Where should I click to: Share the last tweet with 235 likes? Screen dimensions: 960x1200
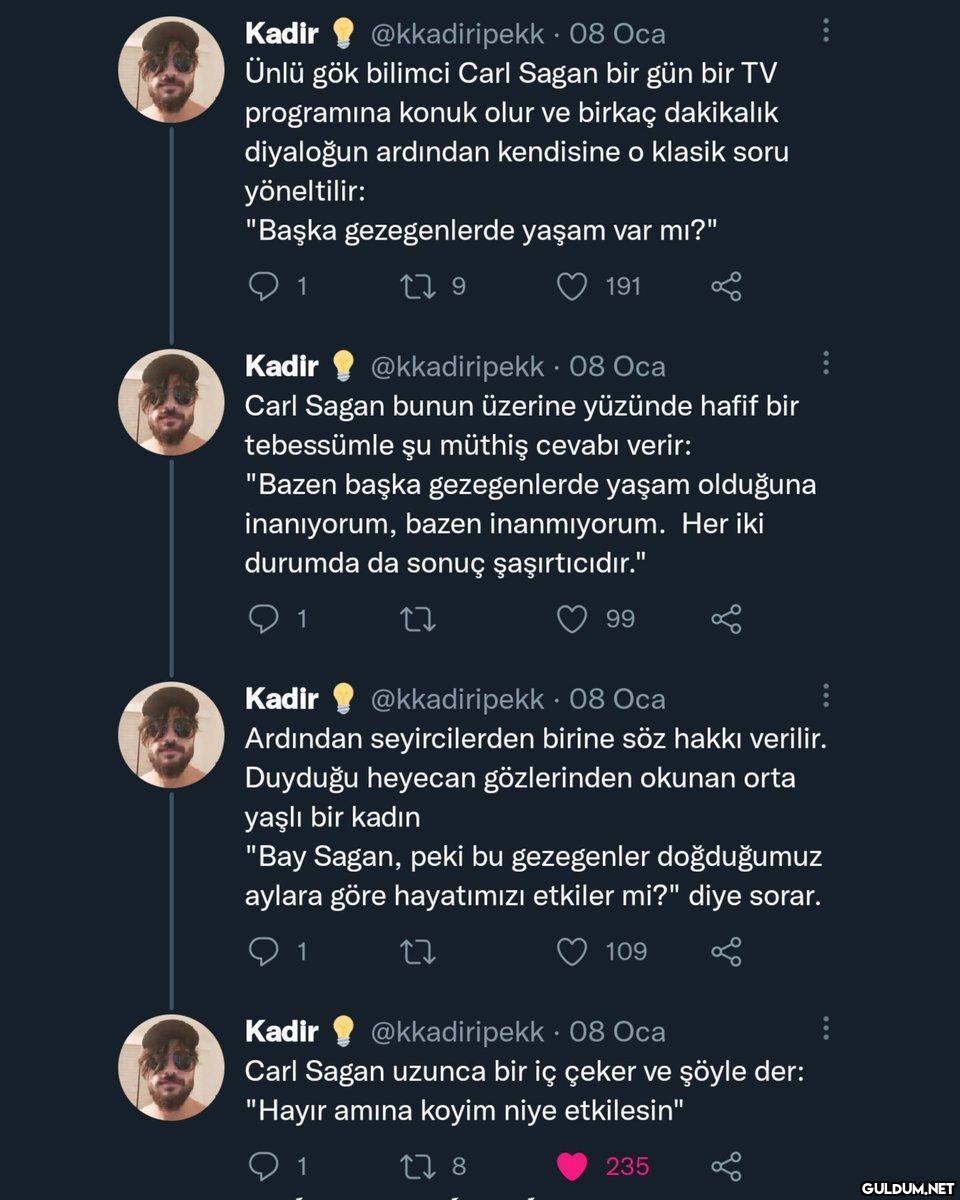click(726, 1166)
